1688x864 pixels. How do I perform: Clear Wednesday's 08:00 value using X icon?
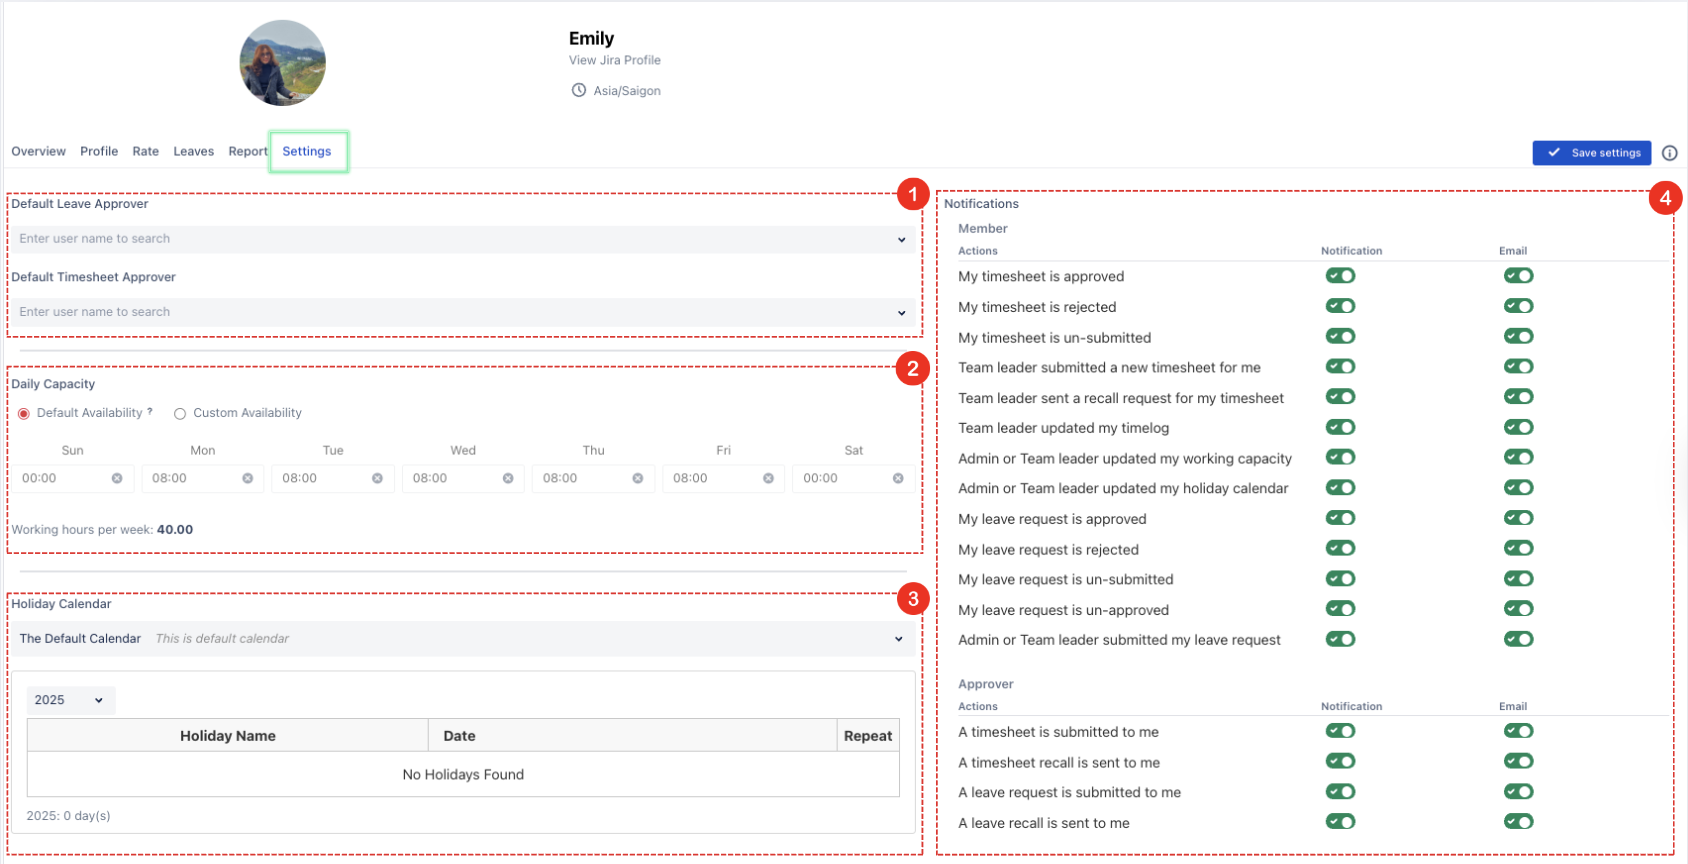[508, 479]
